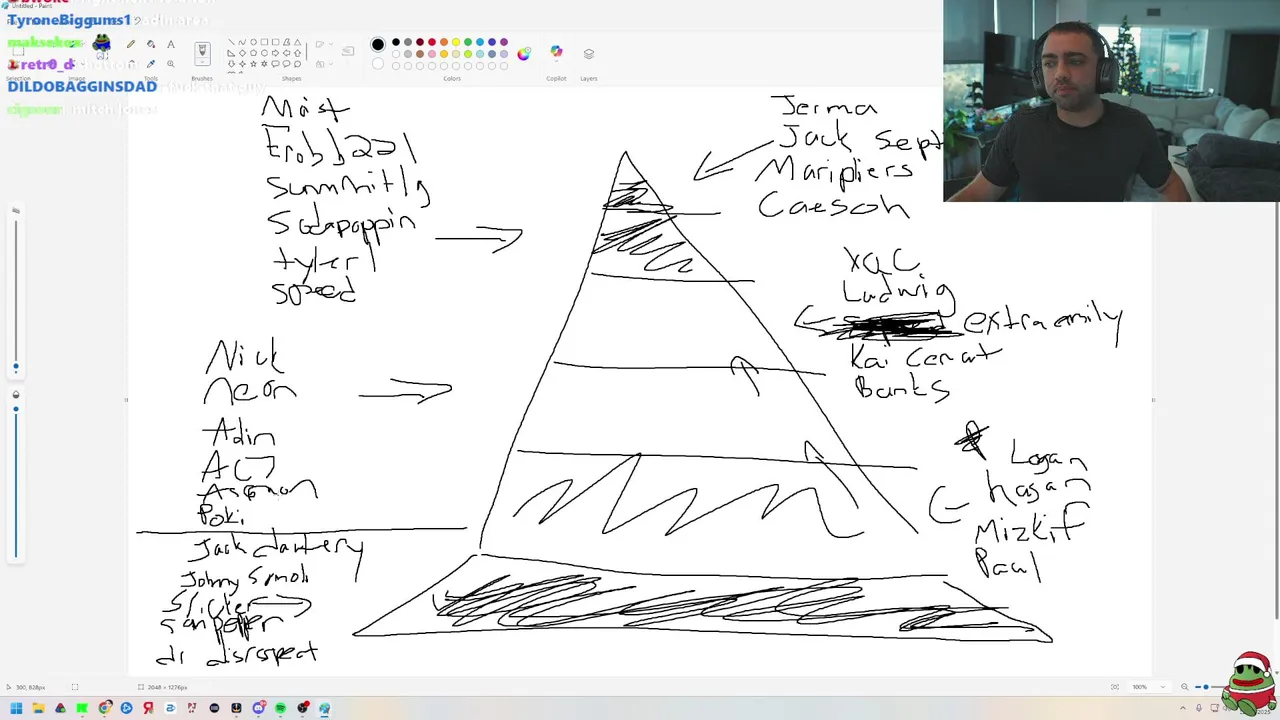Open Chrome from the taskbar
The width and height of the screenshot is (1280, 720).
click(x=104, y=708)
